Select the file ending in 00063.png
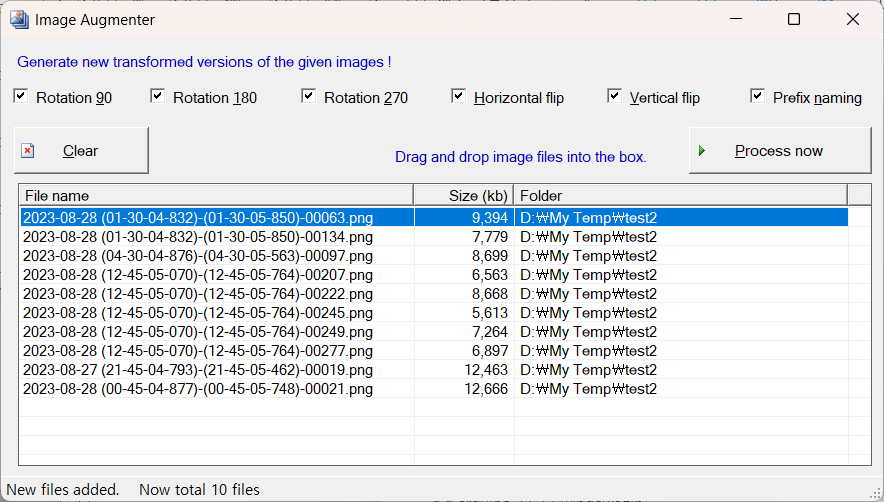 pyautogui.click(x=198, y=217)
